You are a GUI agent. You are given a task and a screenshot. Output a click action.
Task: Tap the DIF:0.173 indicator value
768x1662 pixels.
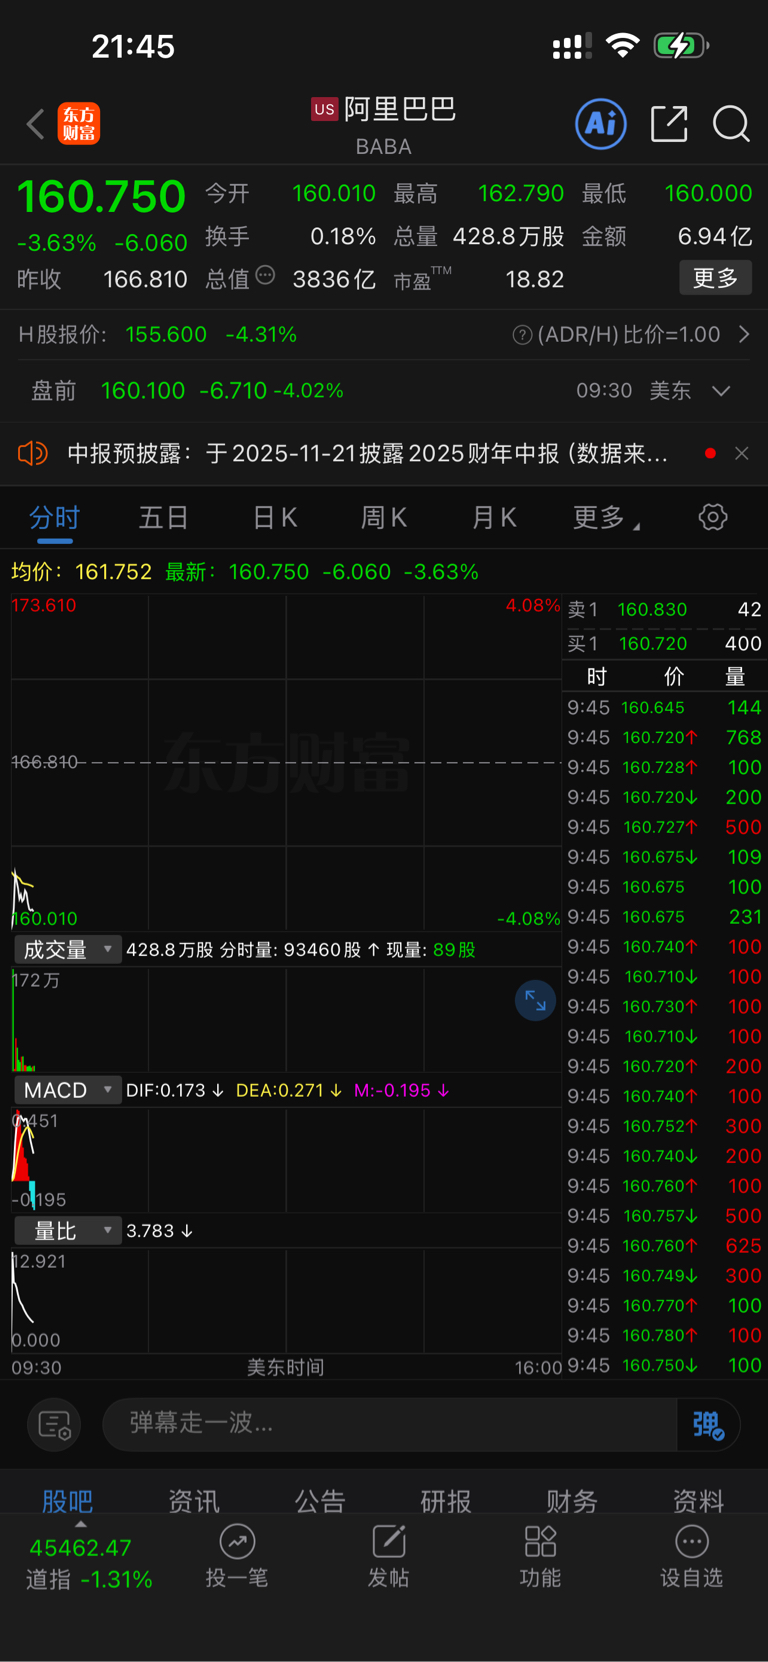(x=174, y=1090)
